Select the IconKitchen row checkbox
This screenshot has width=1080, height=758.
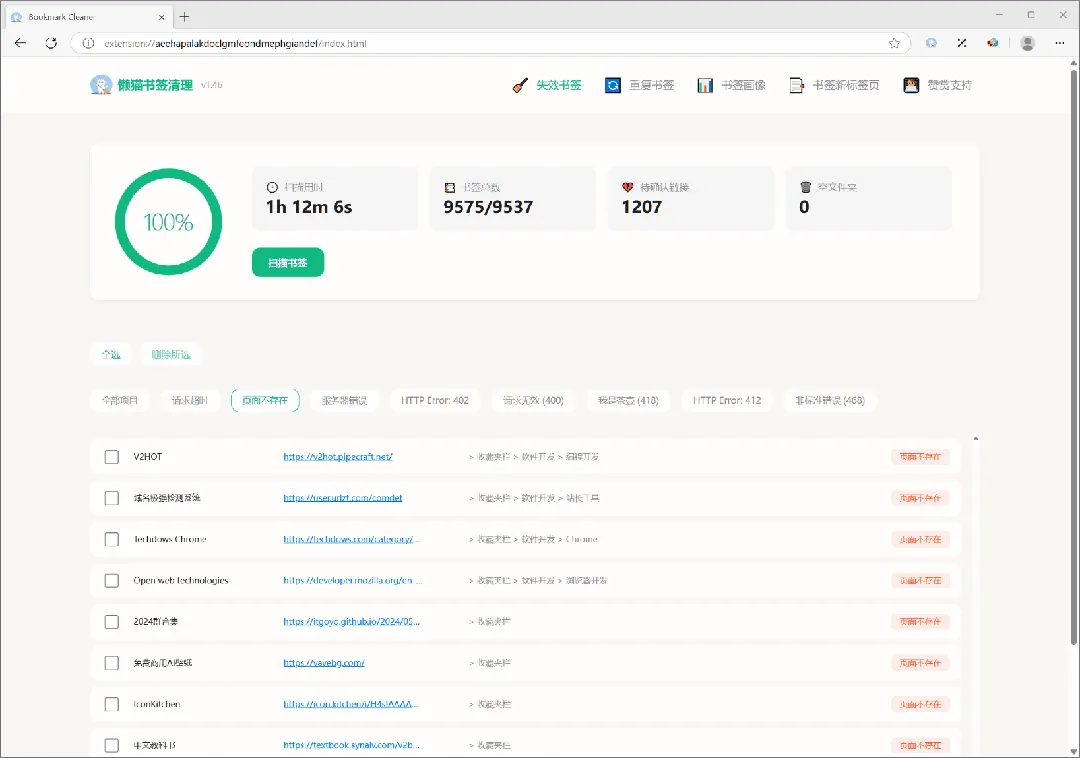[x=112, y=704]
